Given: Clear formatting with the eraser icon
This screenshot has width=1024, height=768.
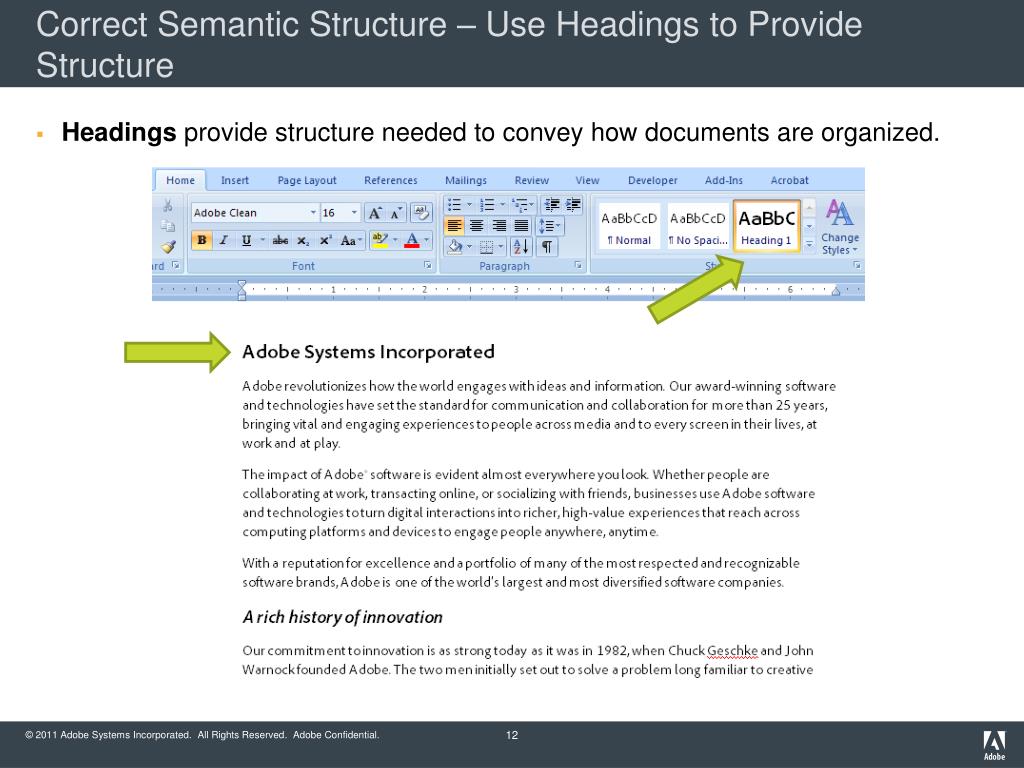Looking at the screenshot, I should point(421,212).
